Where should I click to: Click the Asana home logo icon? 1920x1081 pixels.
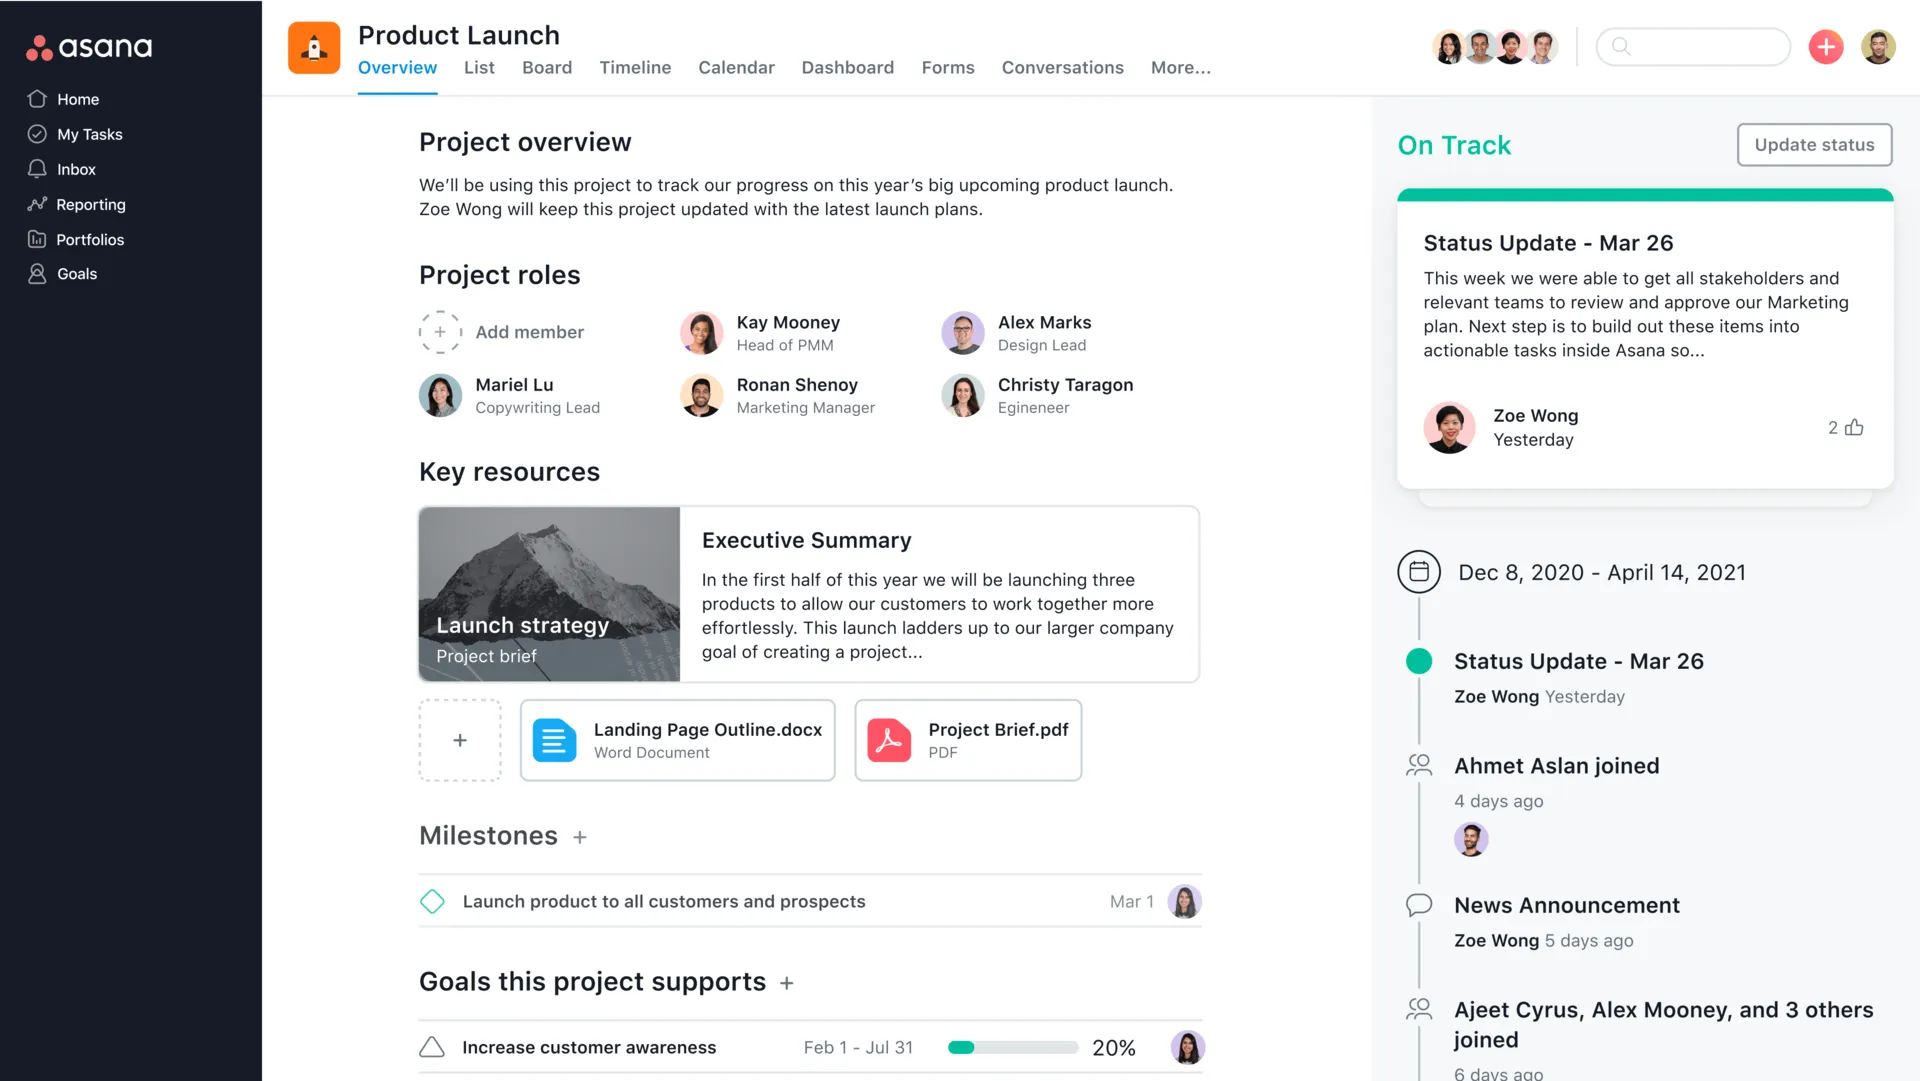tap(90, 46)
